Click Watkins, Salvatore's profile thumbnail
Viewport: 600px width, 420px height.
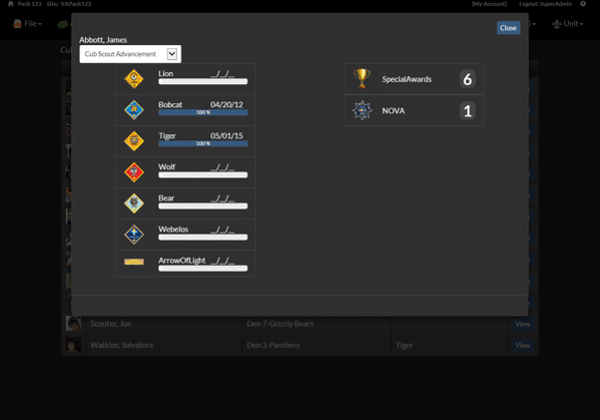click(x=73, y=345)
